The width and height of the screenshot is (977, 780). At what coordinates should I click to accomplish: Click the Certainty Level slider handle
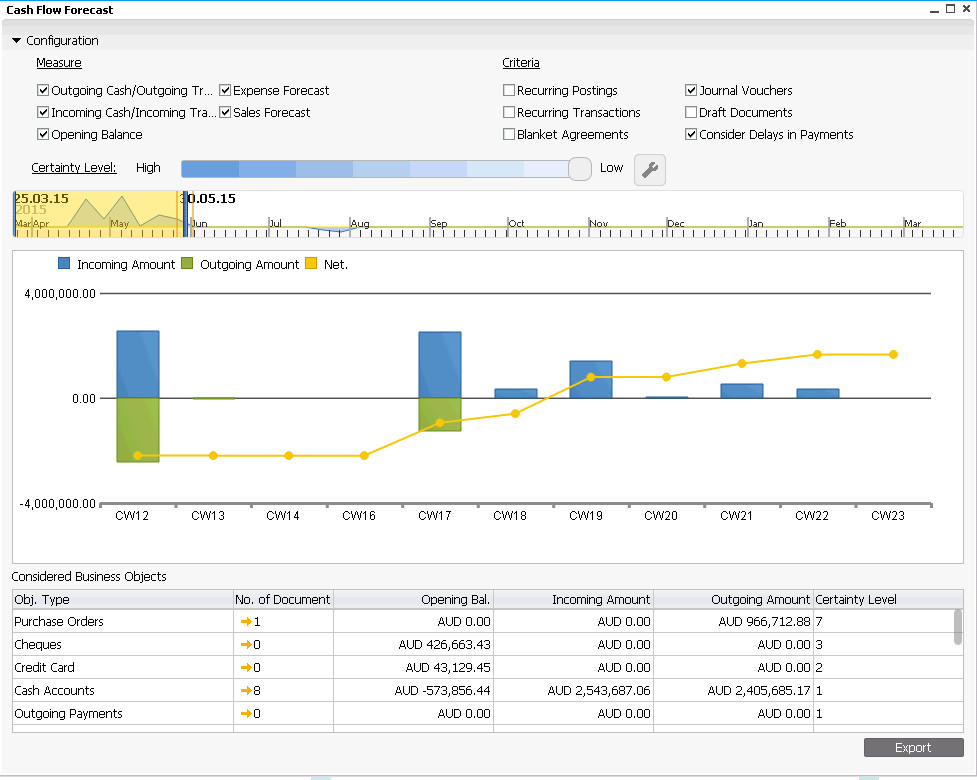click(x=579, y=169)
